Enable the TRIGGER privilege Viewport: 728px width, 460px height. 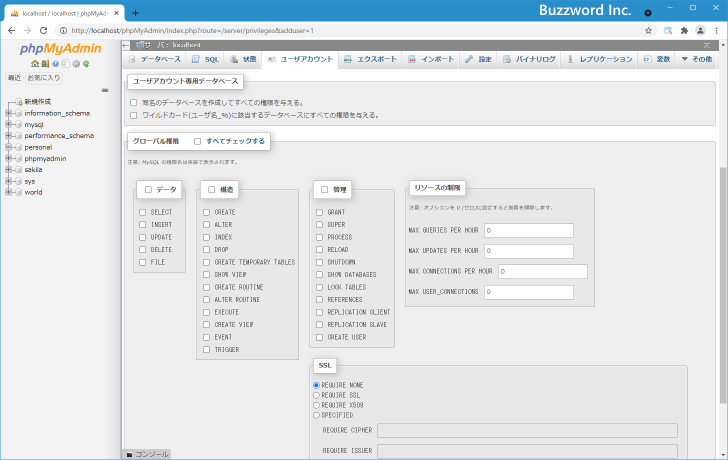pyautogui.click(x=207, y=350)
